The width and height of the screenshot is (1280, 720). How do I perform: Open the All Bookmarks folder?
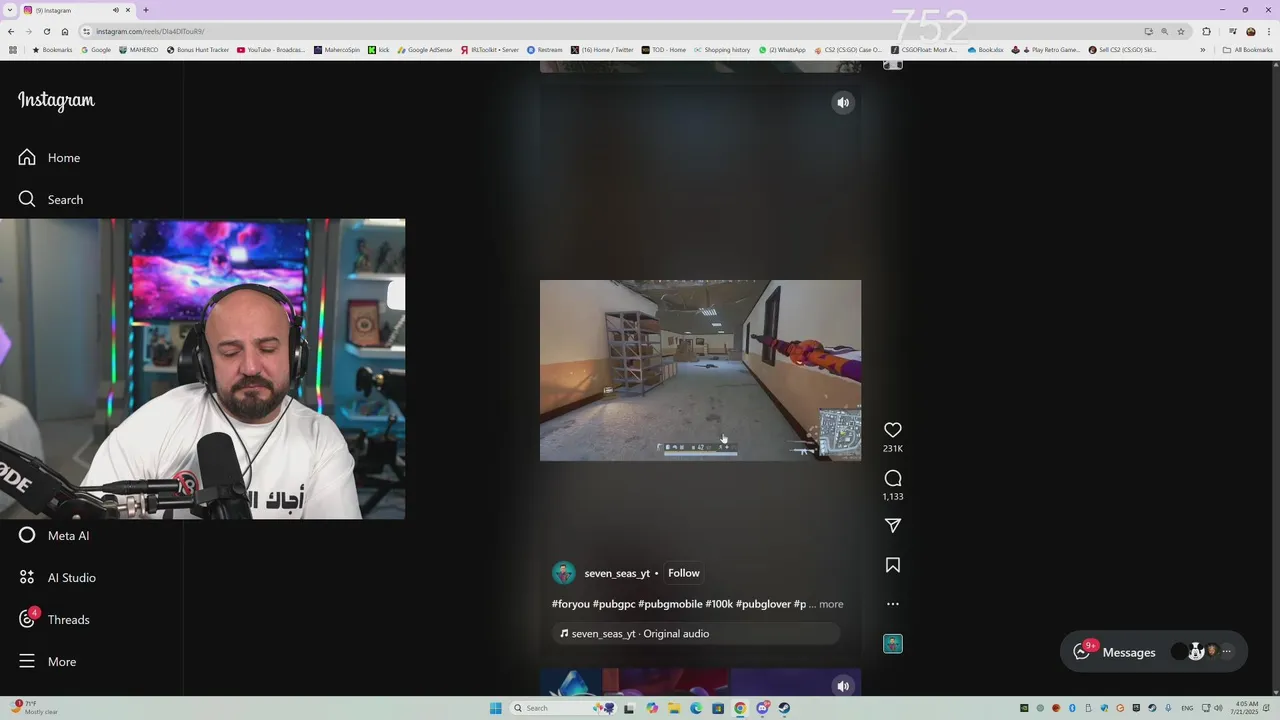point(1247,49)
